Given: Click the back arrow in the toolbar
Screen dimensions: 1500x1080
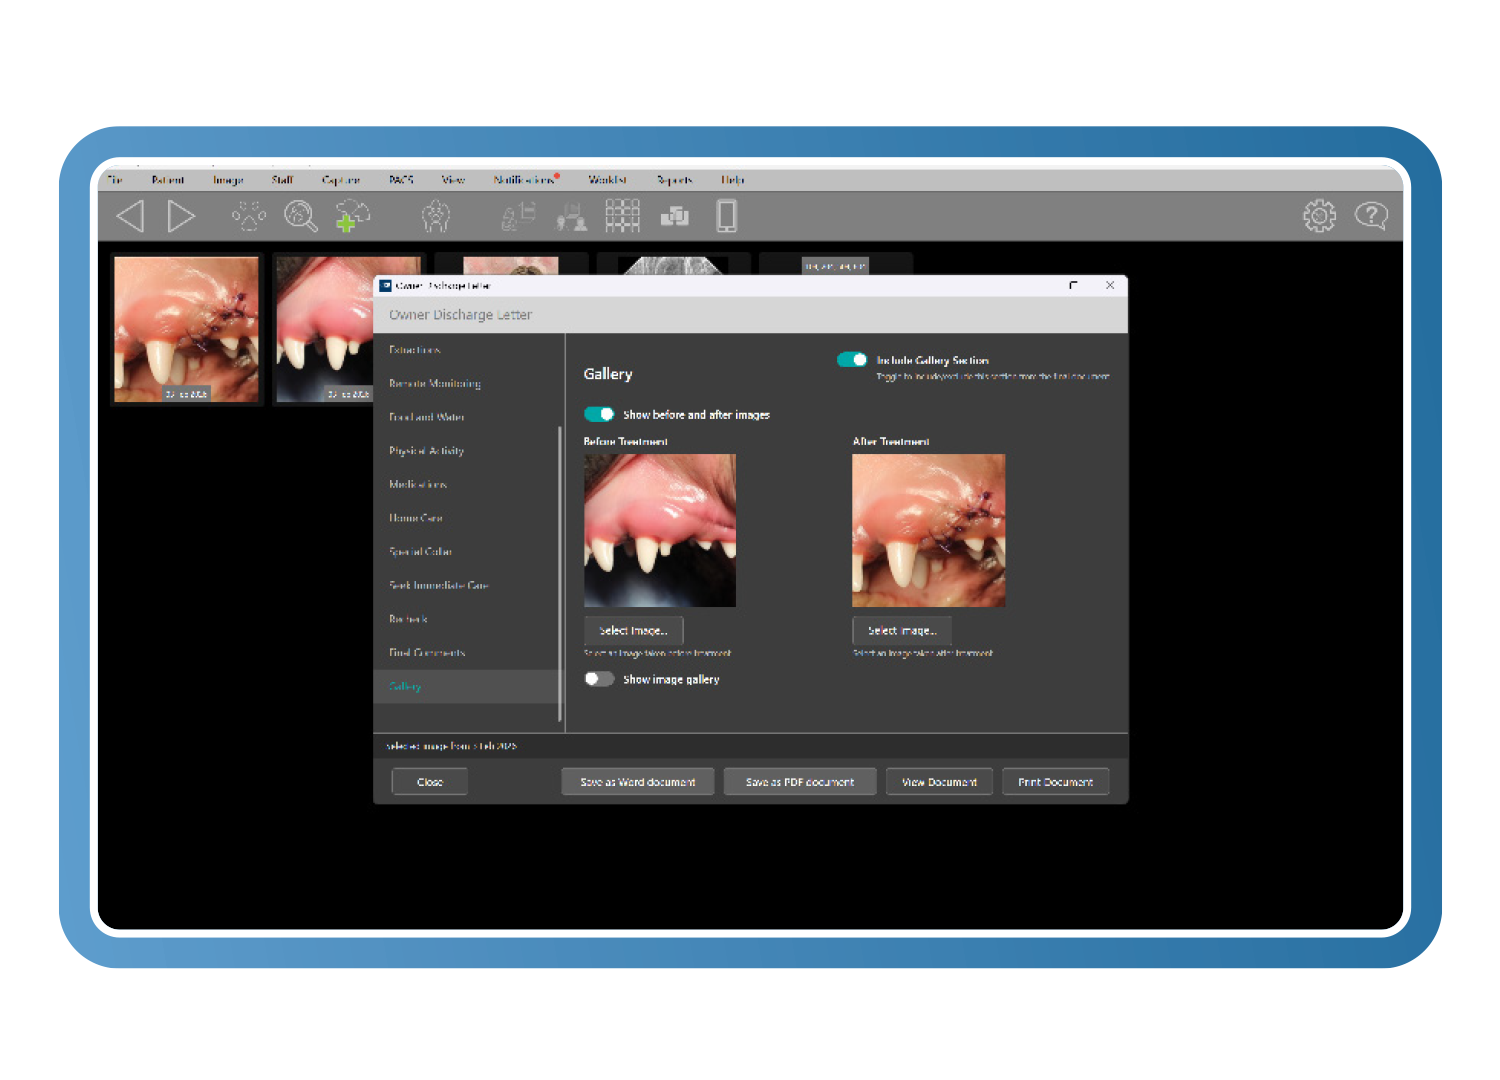Looking at the screenshot, I should point(131,216).
